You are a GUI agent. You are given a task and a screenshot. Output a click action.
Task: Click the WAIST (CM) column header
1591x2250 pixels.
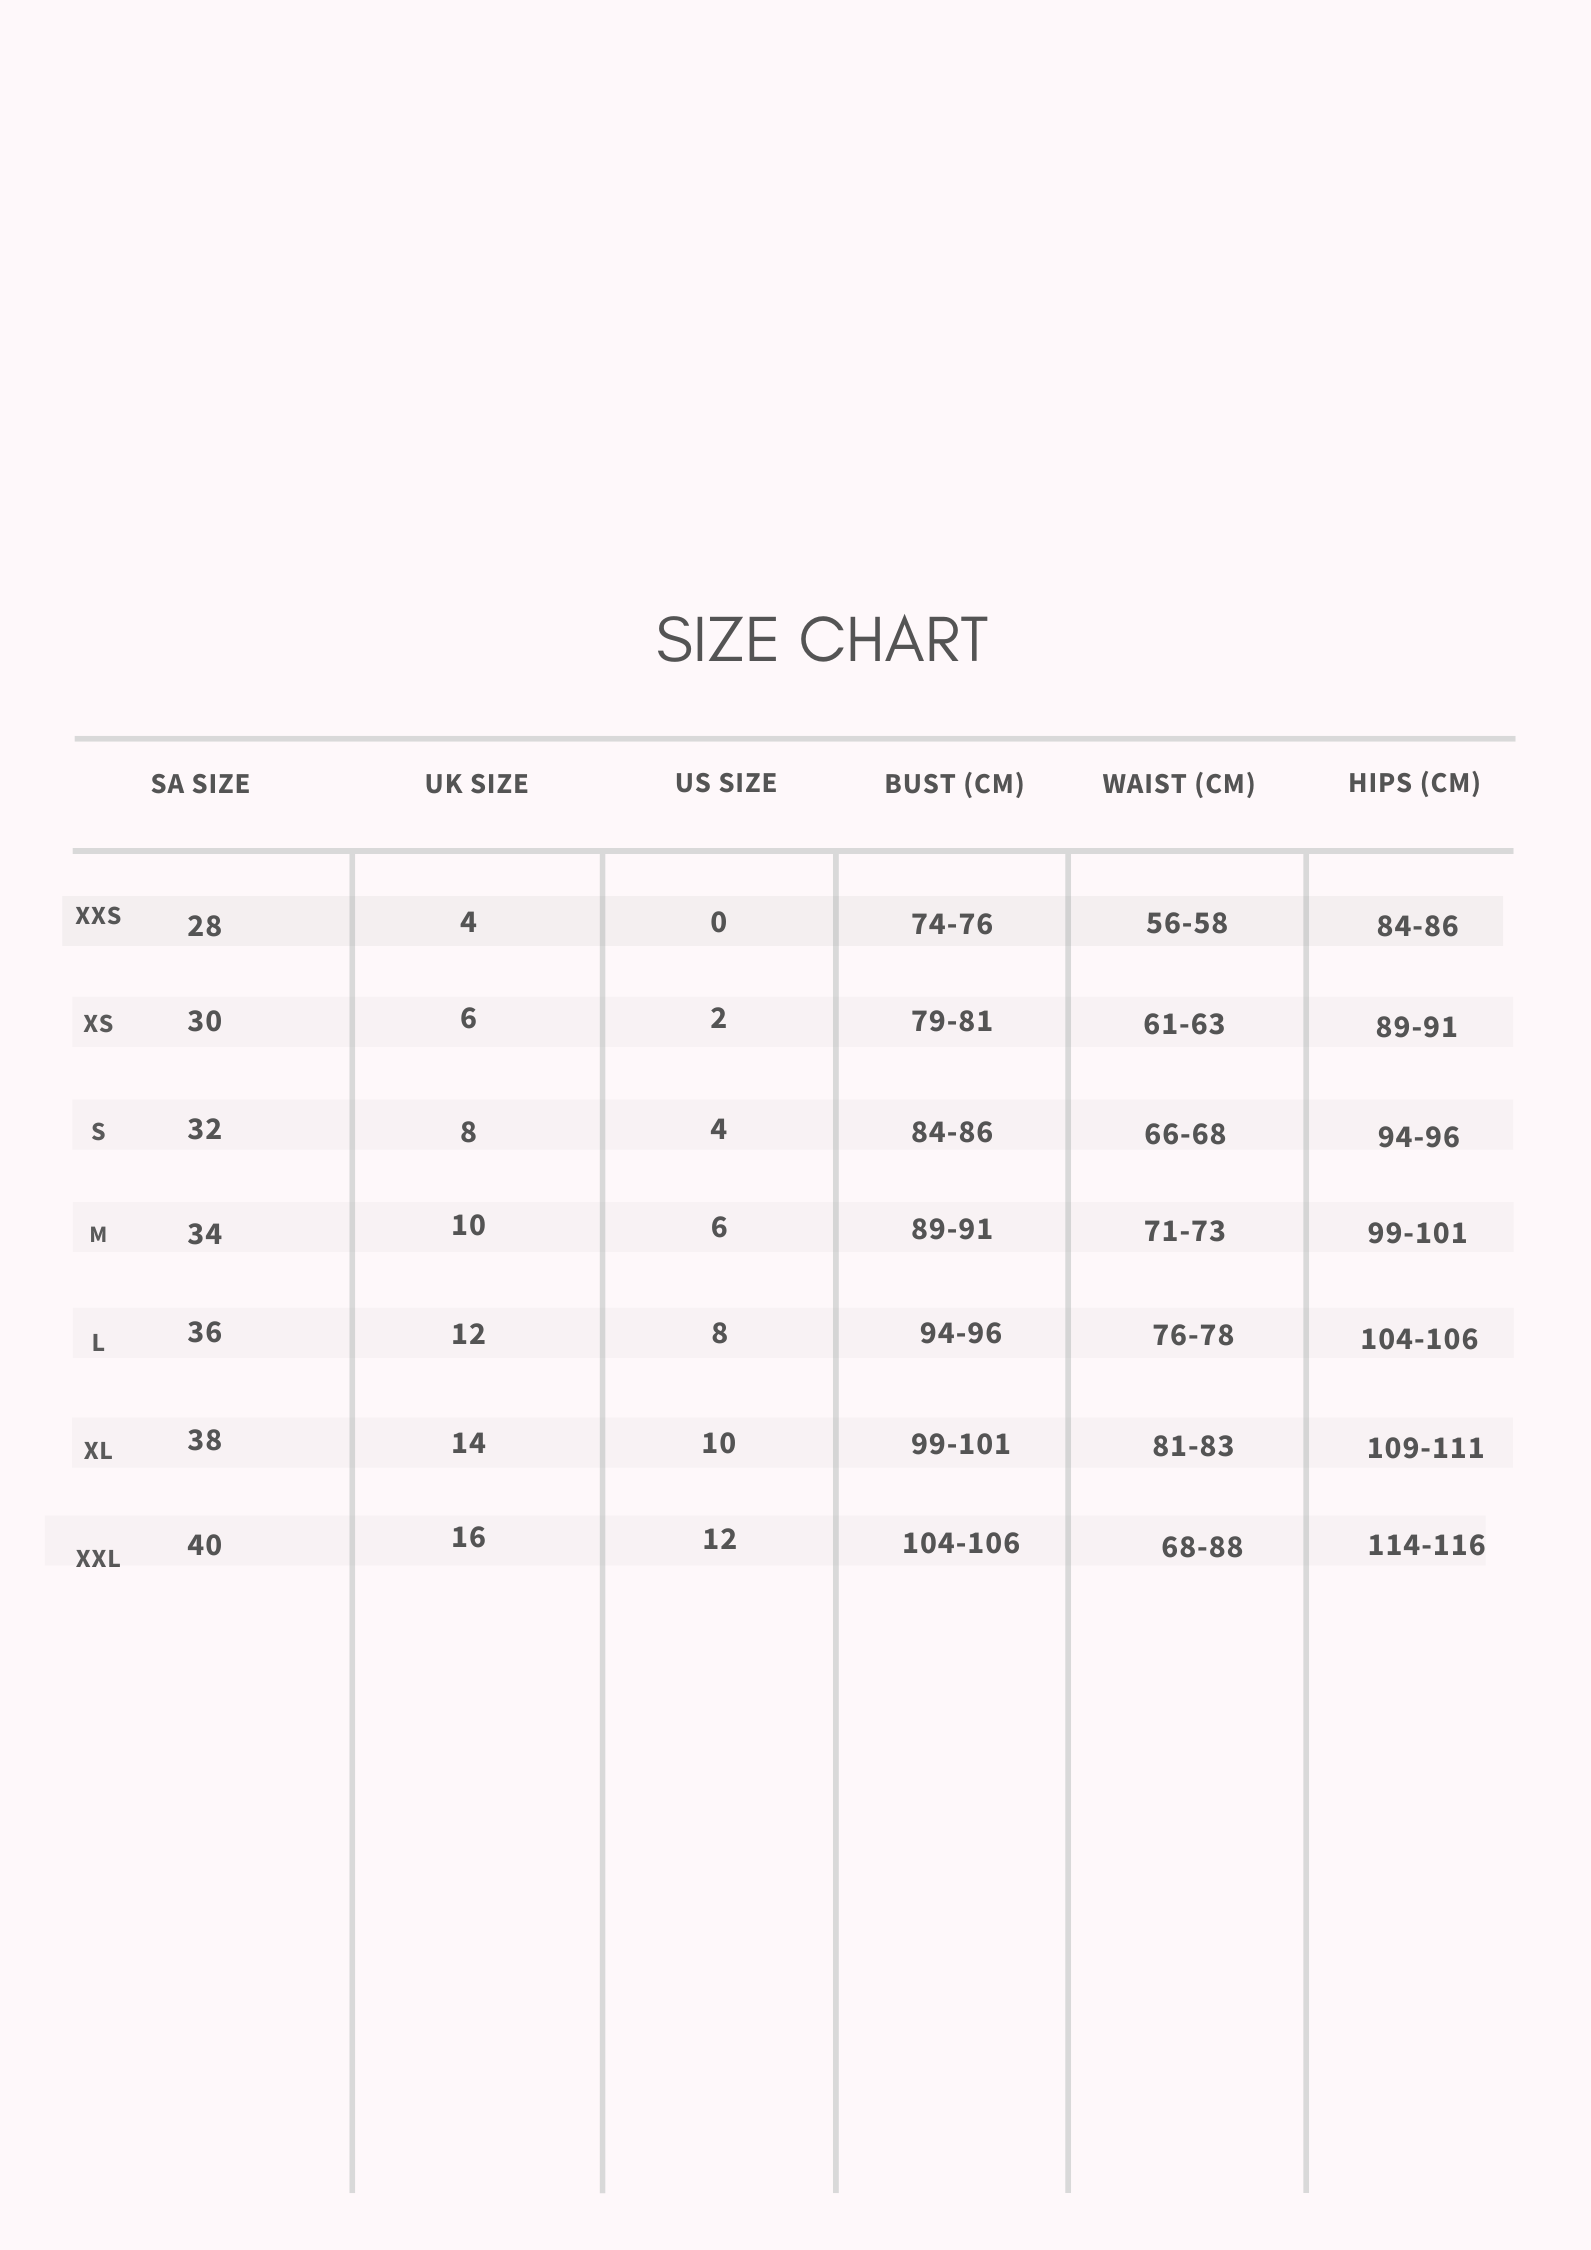pos(1178,784)
